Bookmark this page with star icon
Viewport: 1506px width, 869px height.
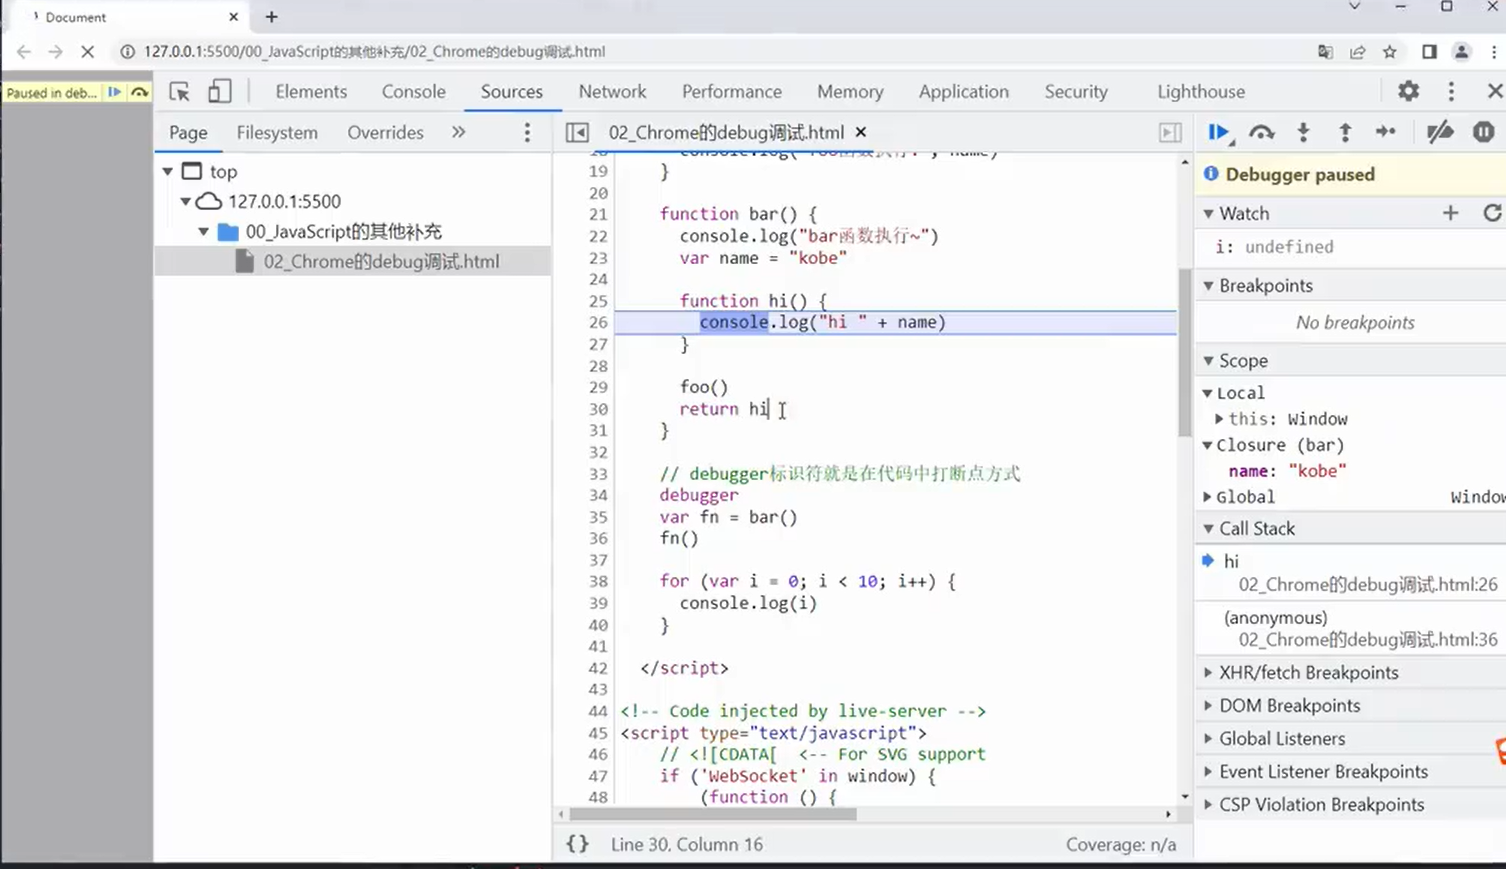(1389, 52)
